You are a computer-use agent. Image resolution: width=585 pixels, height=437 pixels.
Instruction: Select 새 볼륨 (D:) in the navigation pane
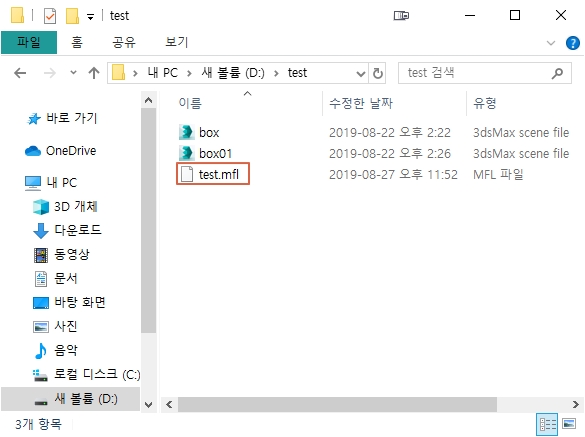71,399
